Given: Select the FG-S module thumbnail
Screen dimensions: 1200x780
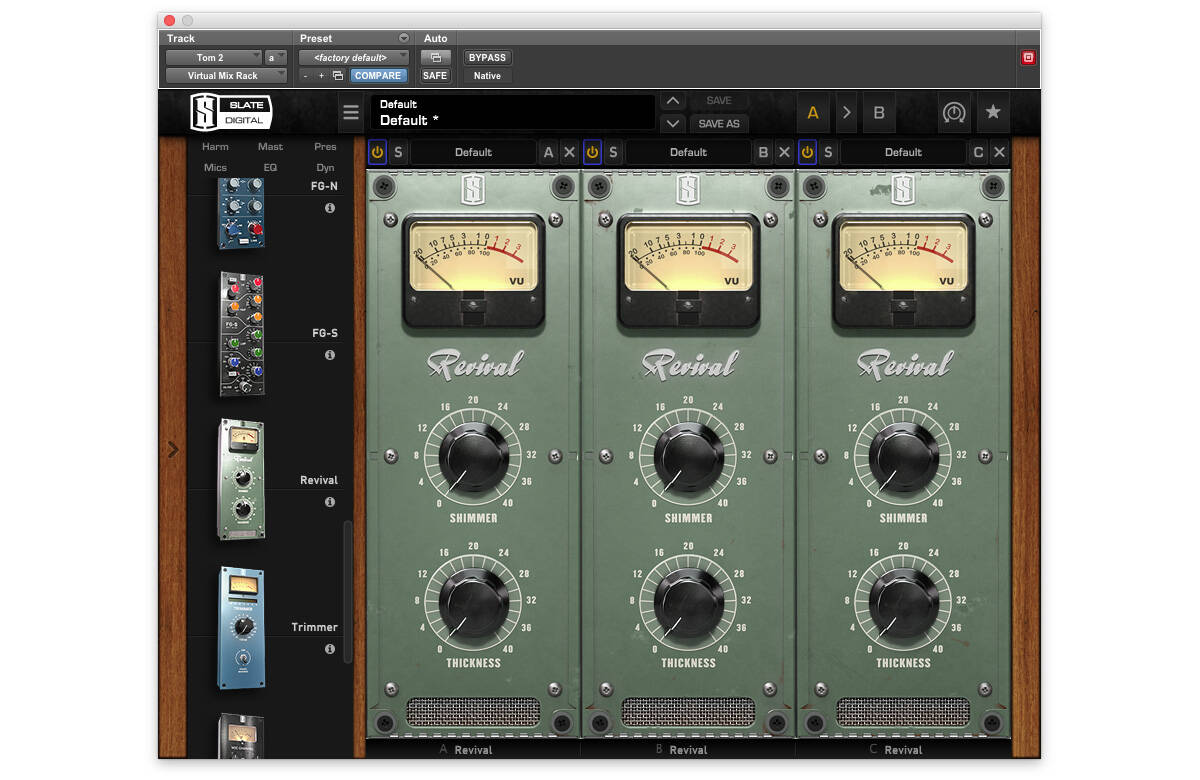Looking at the screenshot, I should [241, 334].
